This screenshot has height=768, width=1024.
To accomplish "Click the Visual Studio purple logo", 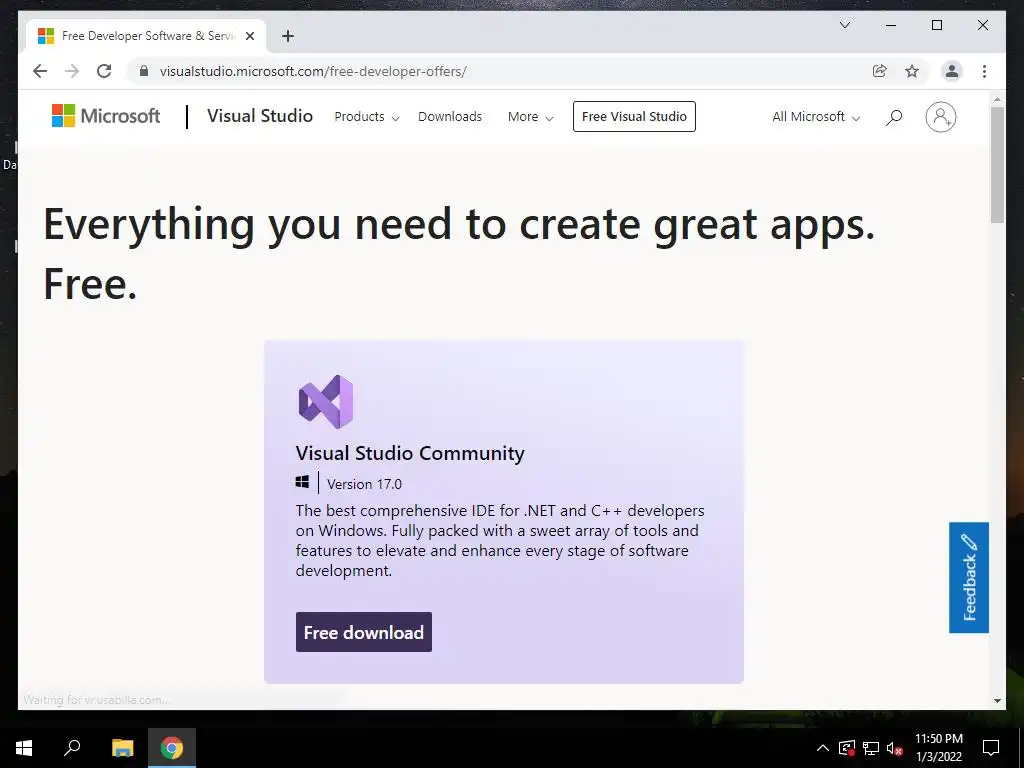I will click(x=326, y=402).
